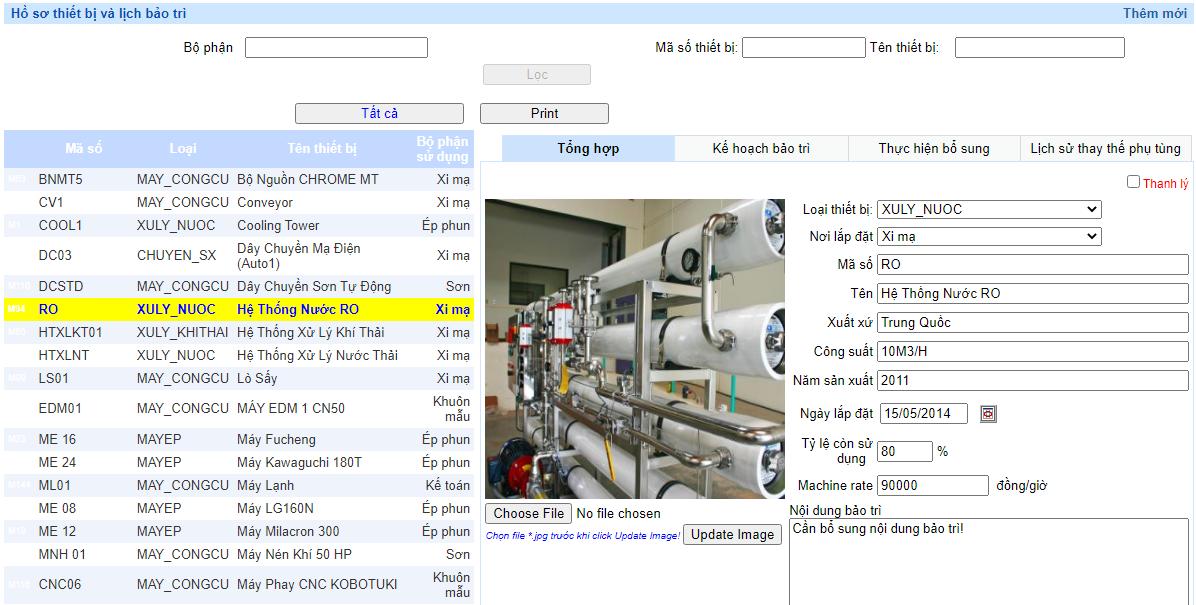Go to Lịch sử thay thế phụ tùng tab

point(1105,149)
